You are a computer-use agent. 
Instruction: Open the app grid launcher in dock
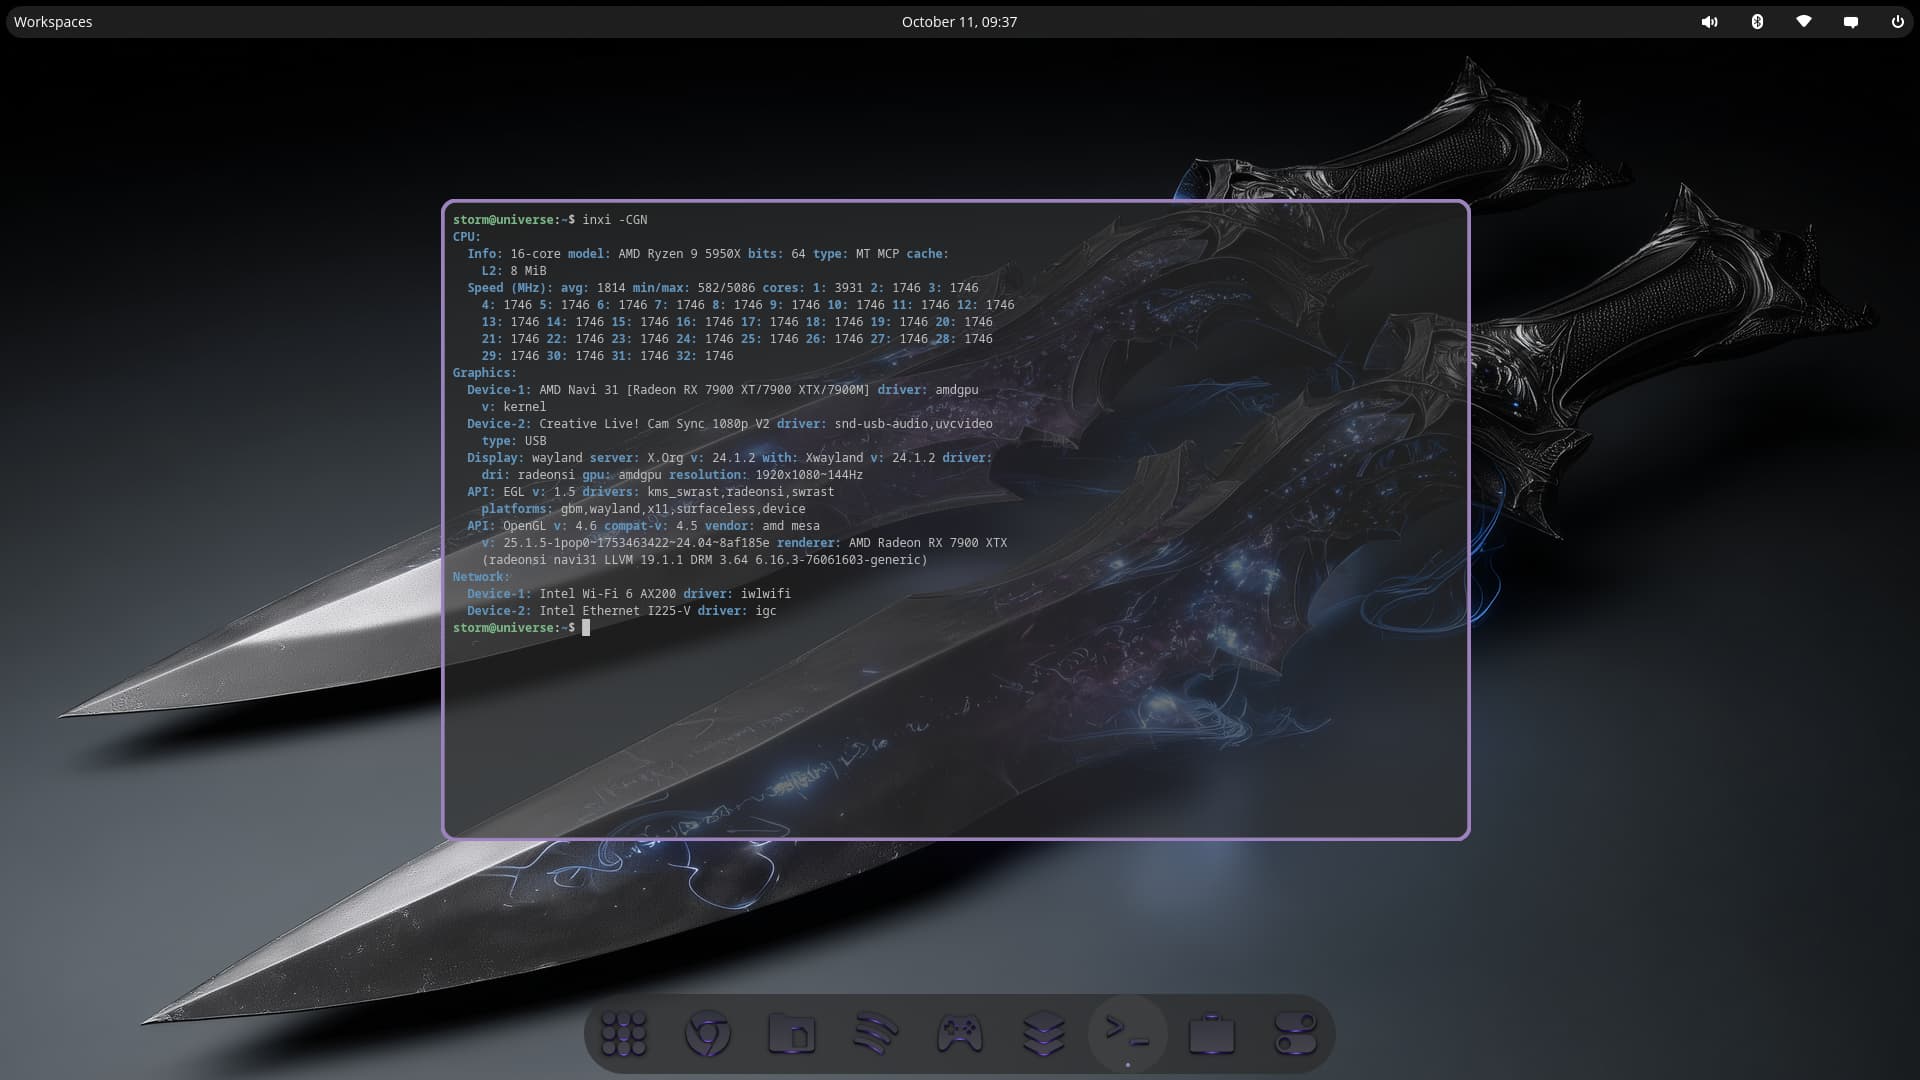point(624,1034)
